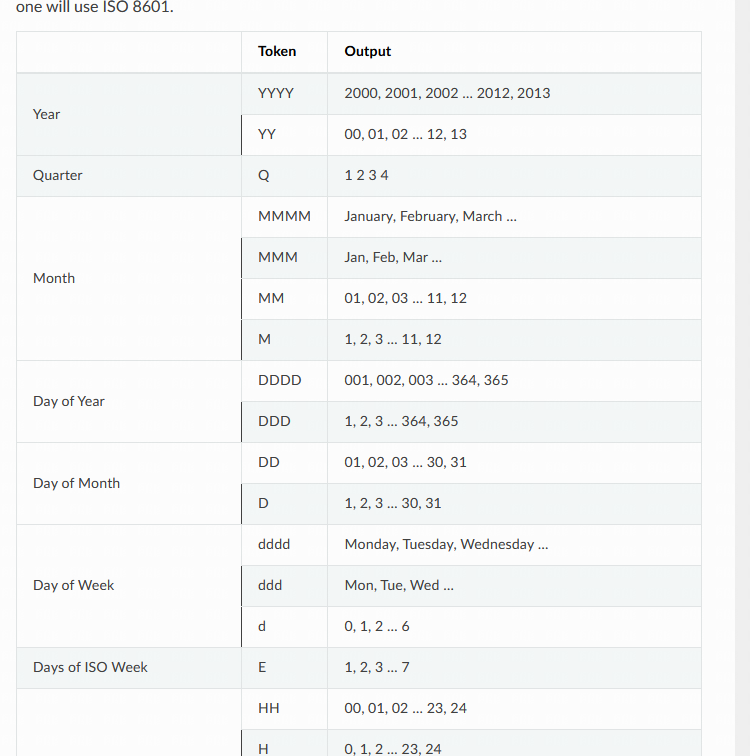Click the YYYY token cell
Screen dimensions: 750x756
pos(284,94)
